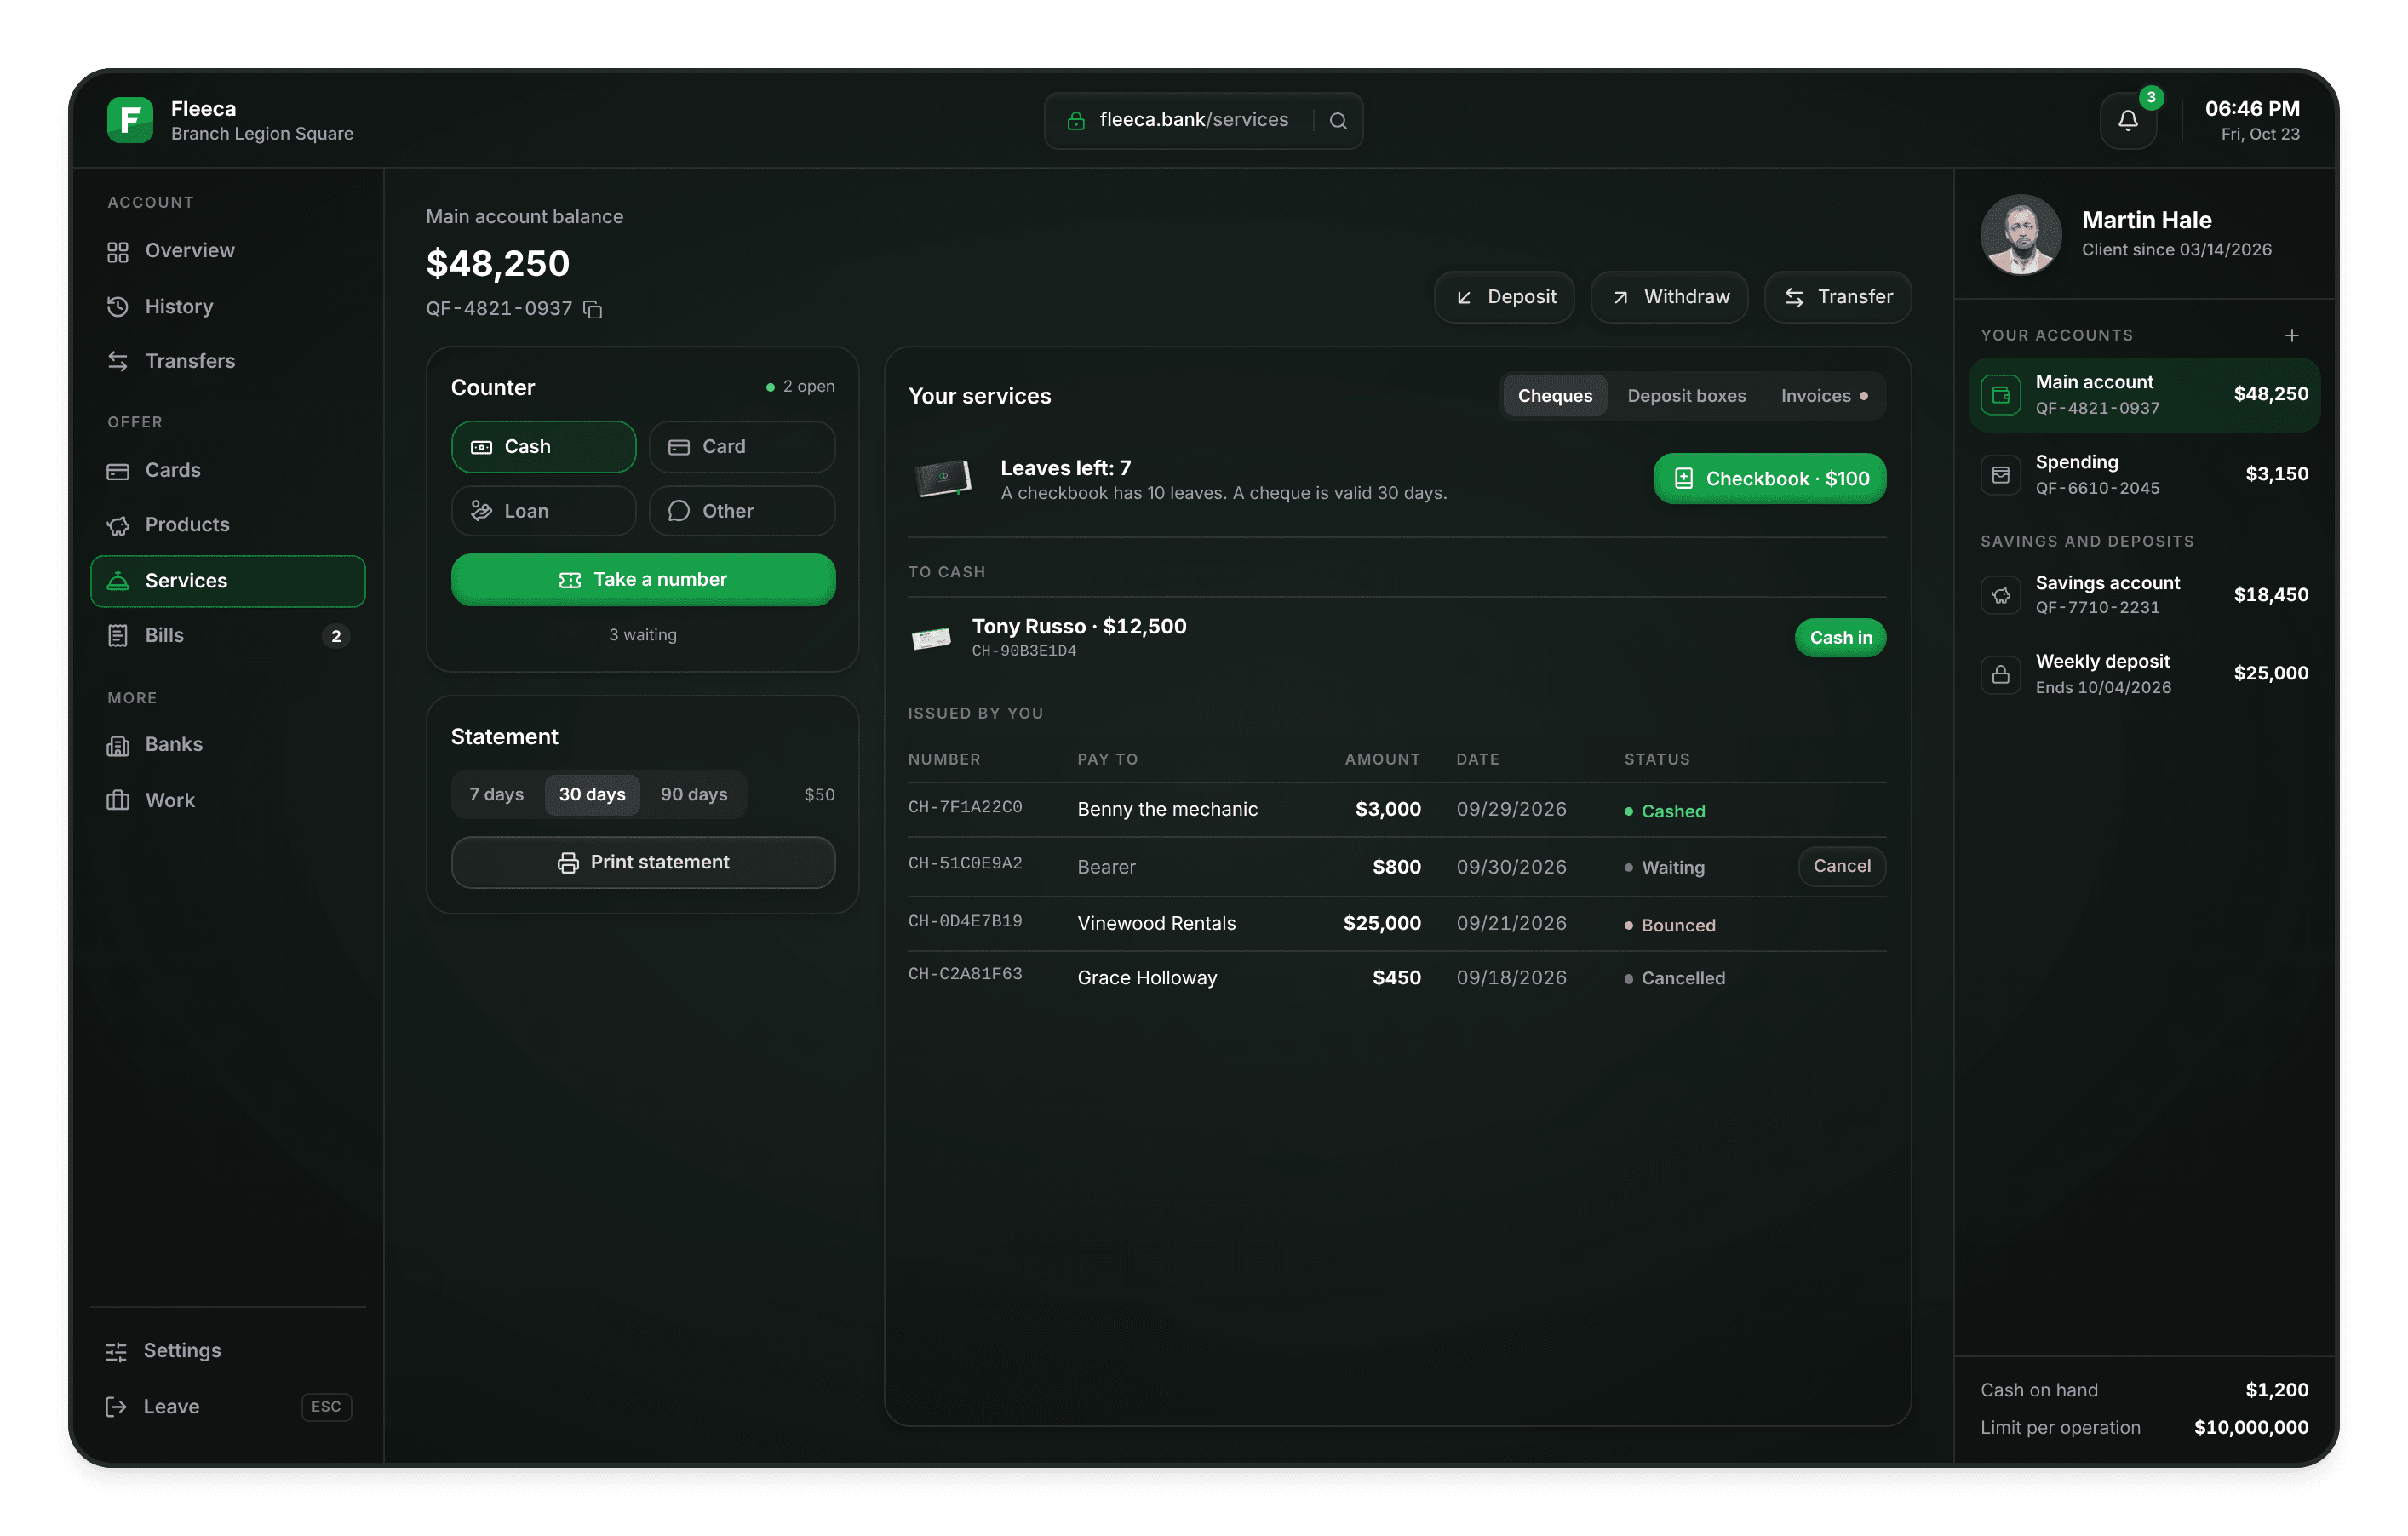Click the Tony Russo cheque image
2408x1536 pixels.
pyautogui.click(x=931, y=638)
